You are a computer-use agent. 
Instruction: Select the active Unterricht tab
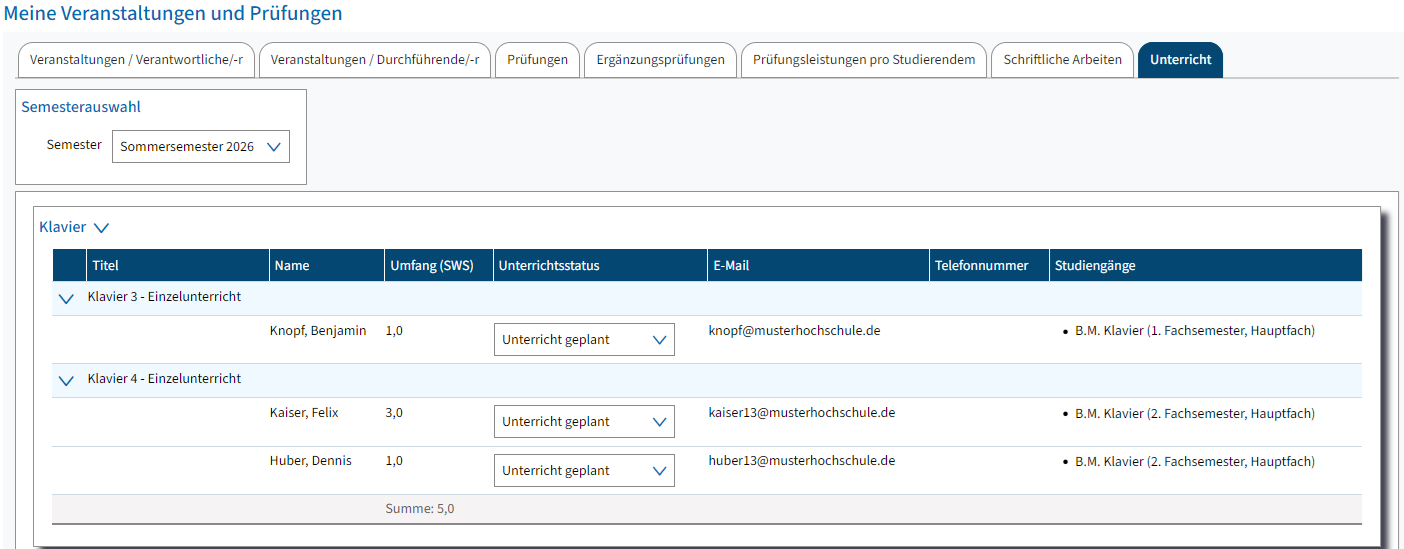pos(1180,60)
